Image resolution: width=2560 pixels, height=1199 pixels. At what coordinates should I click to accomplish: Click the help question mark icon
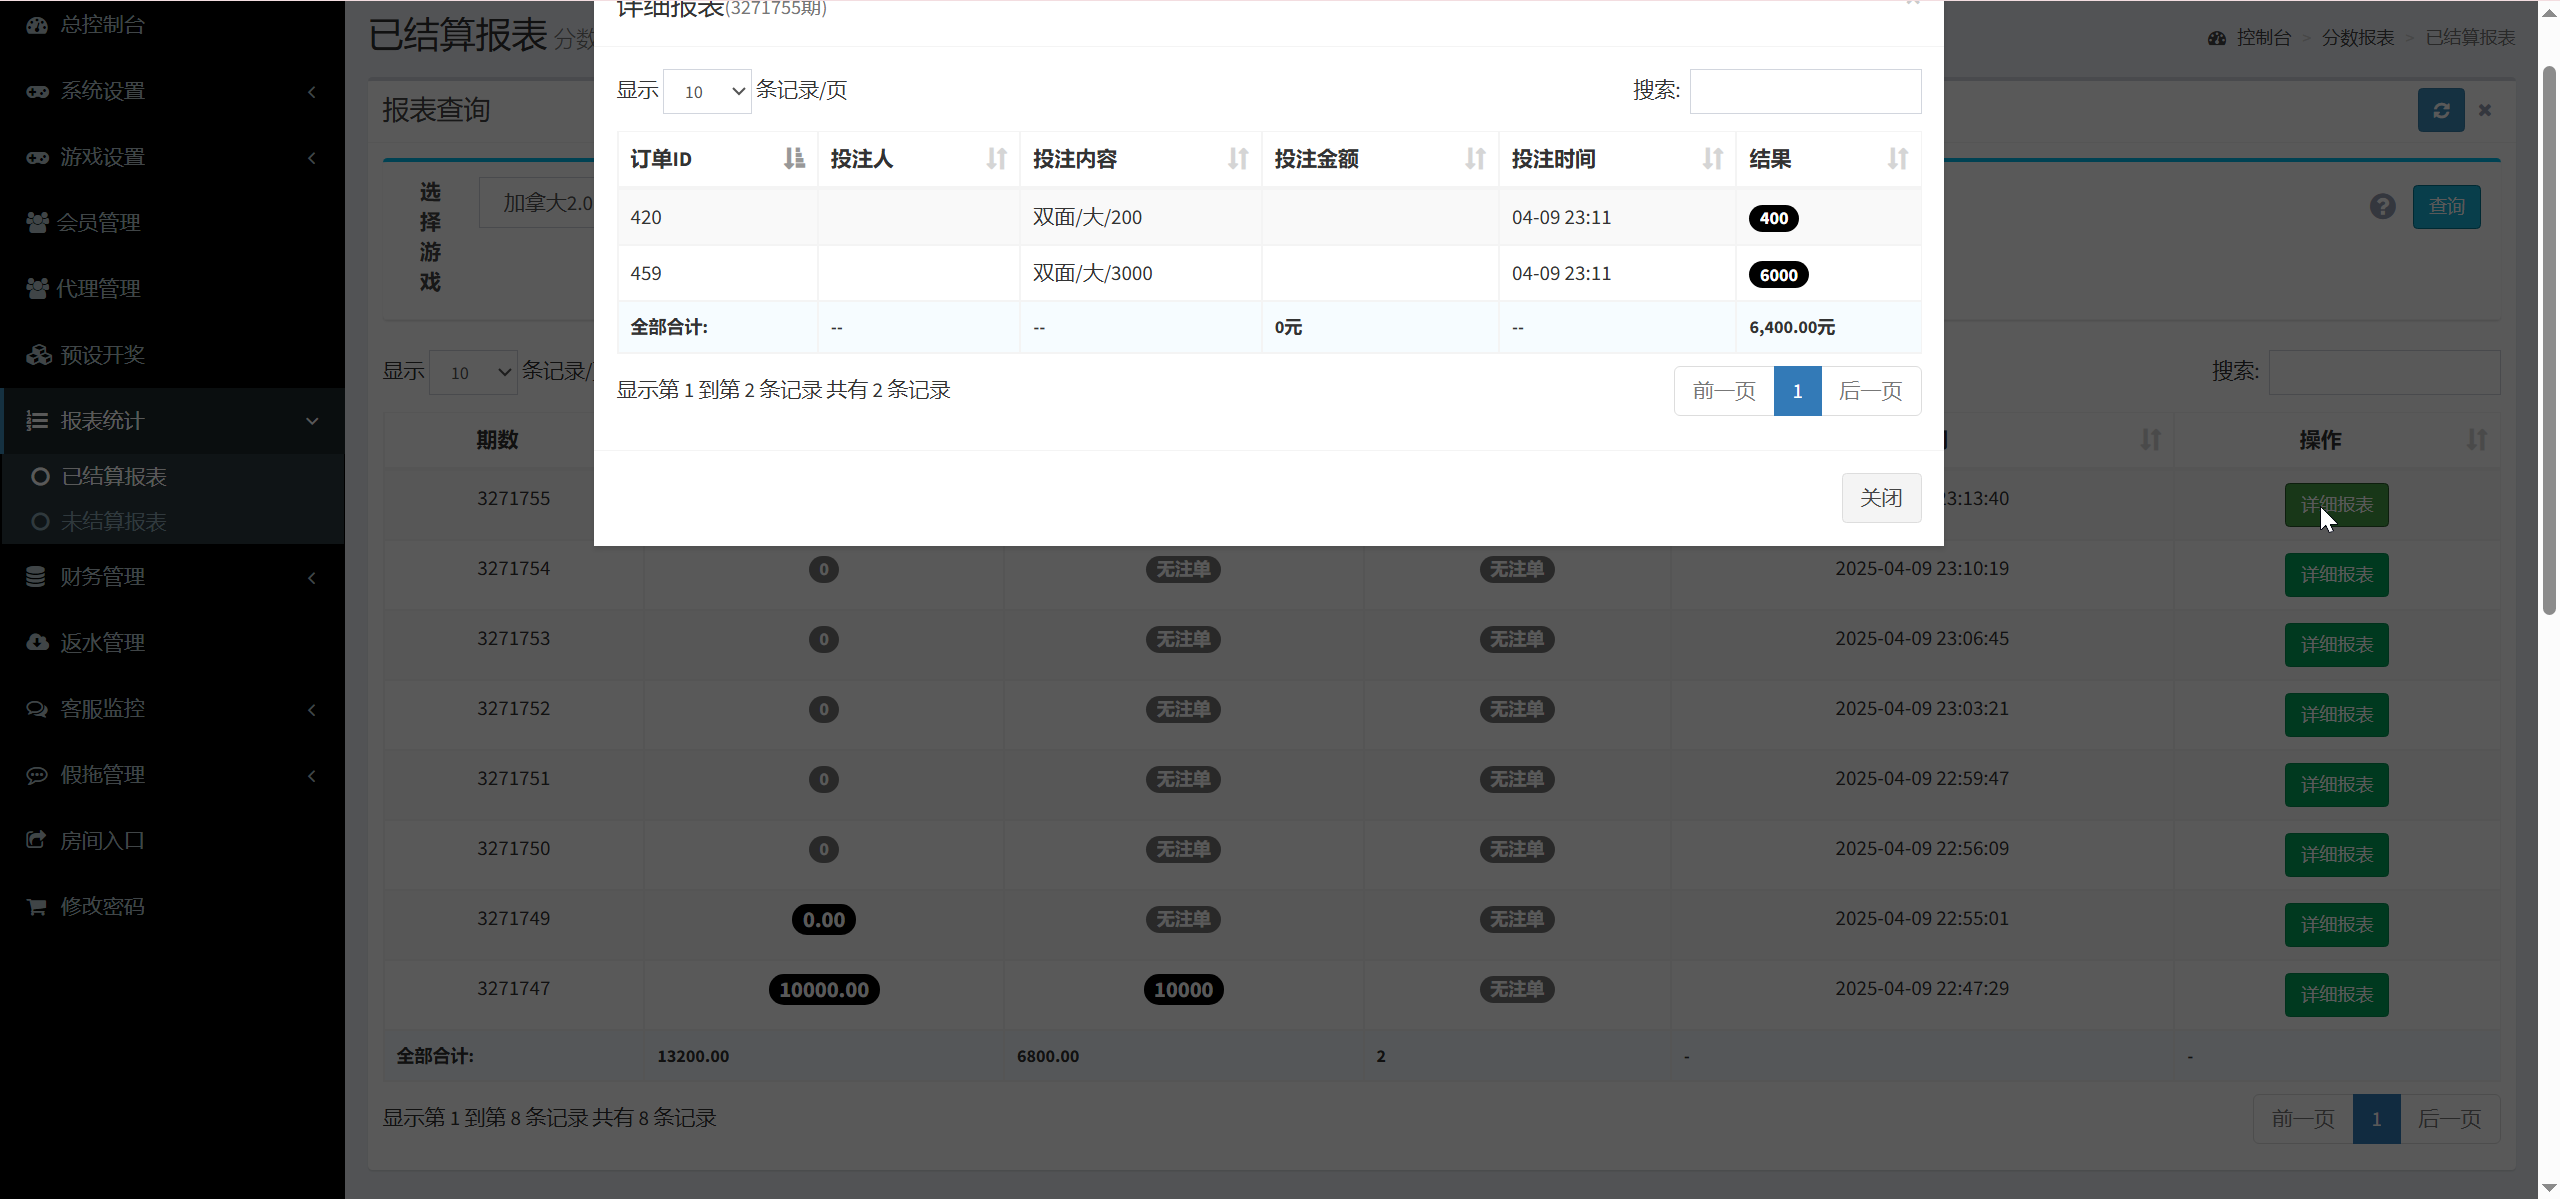[x=2383, y=207]
